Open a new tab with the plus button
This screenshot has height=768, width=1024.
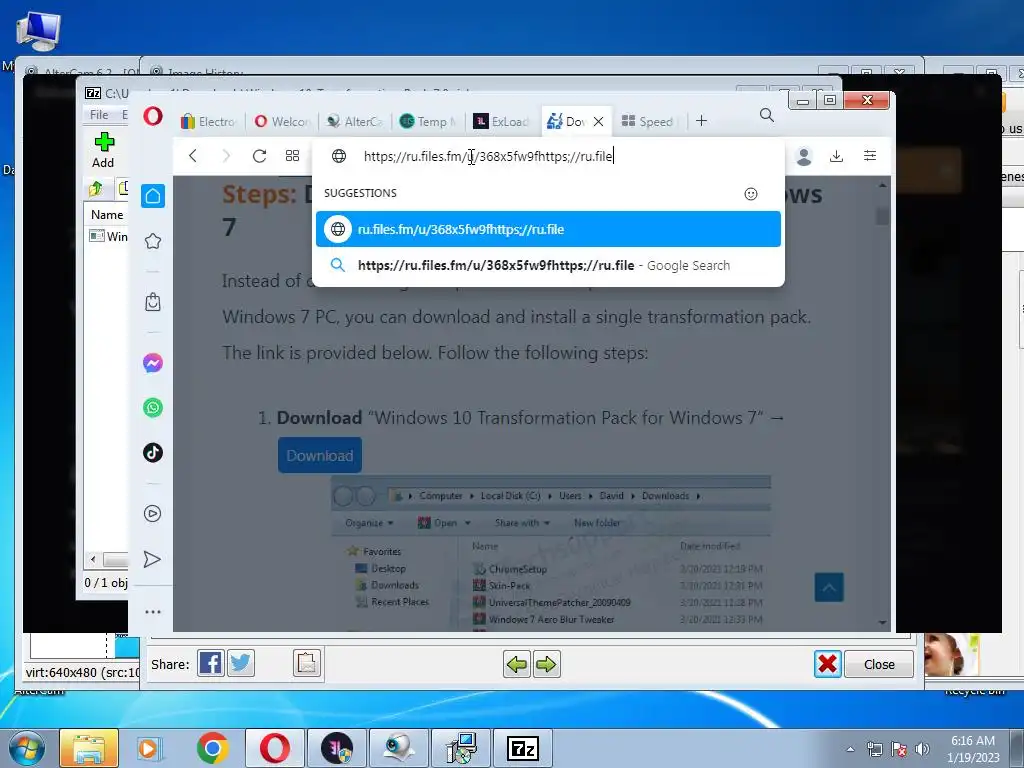[x=701, y=121]
